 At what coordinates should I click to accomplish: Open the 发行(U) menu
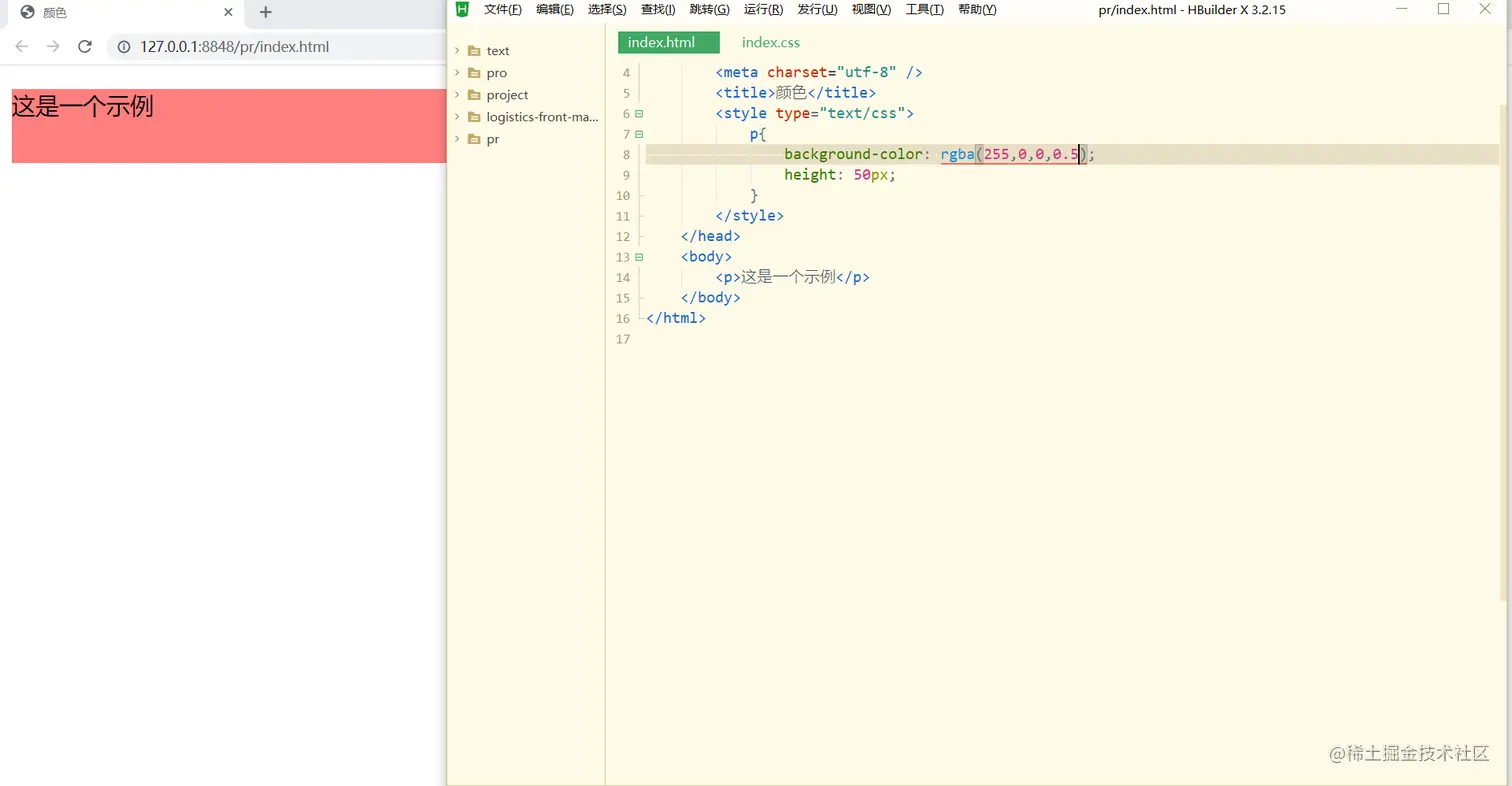point(818,9)
